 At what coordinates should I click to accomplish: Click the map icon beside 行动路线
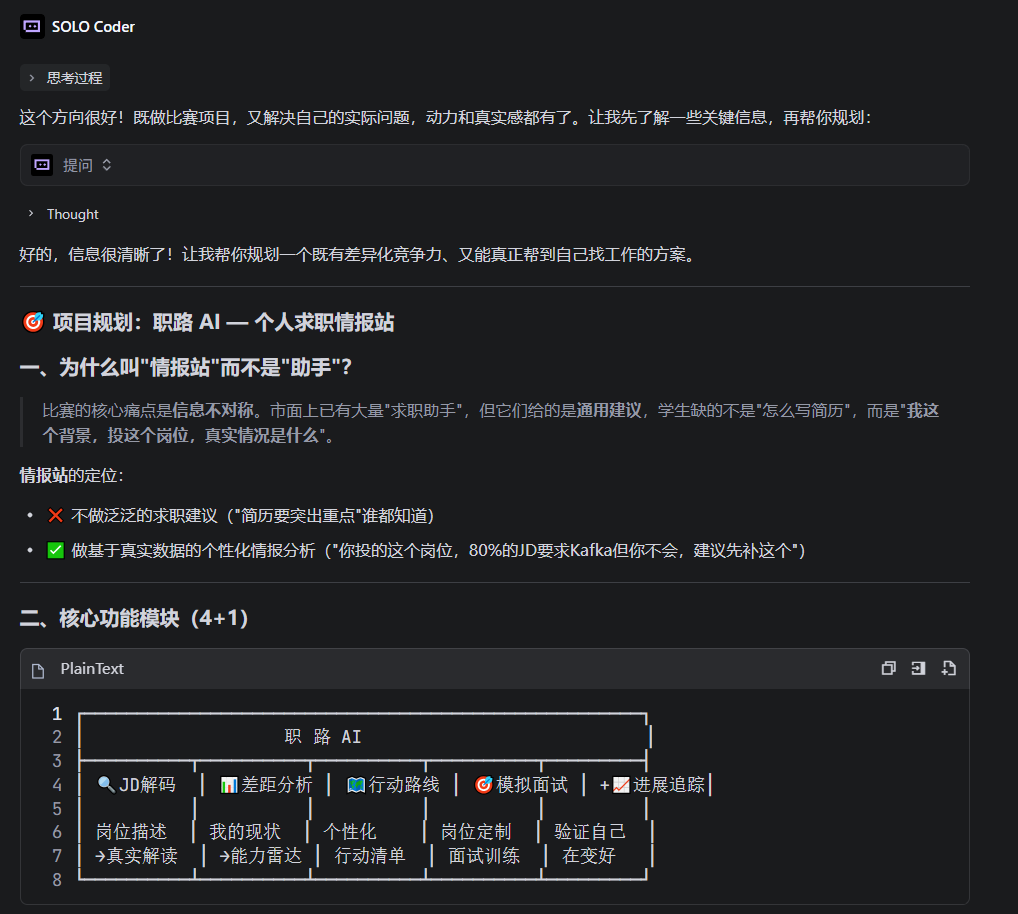tap(356, 785)
